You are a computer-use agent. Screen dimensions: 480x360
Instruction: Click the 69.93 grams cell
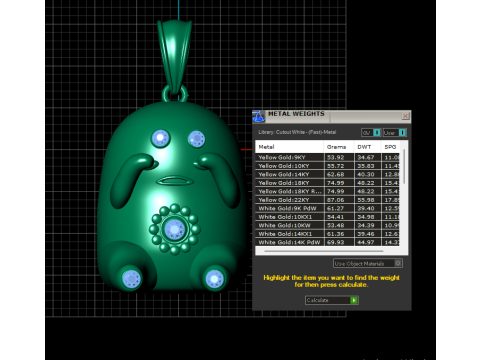(339, 242)
